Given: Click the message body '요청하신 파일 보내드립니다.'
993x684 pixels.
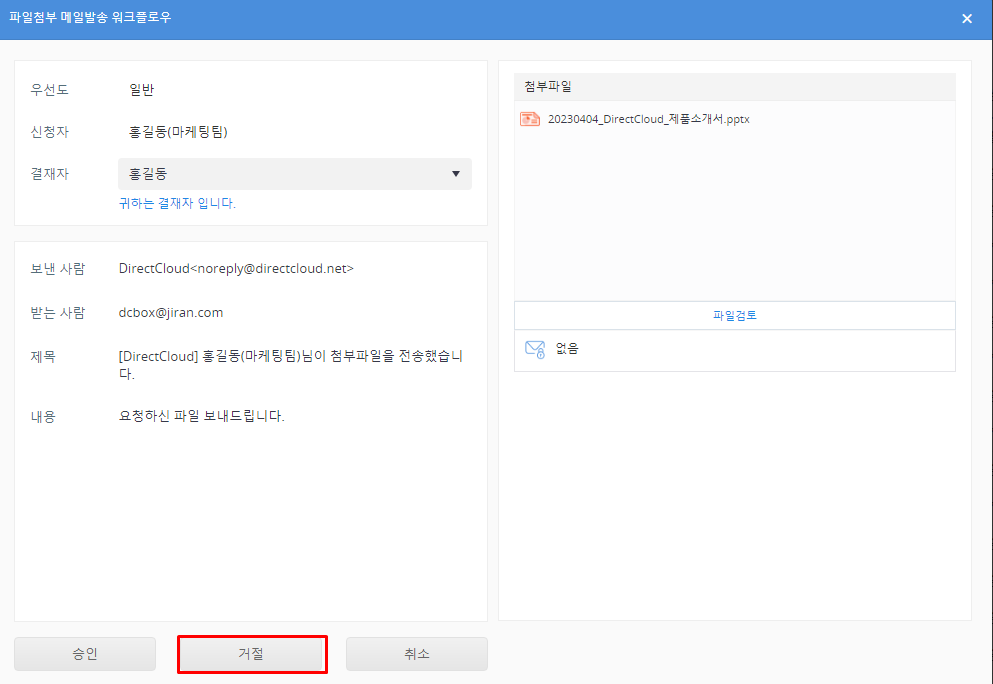Looking at the screenshot, I should (x=201, y=416).
